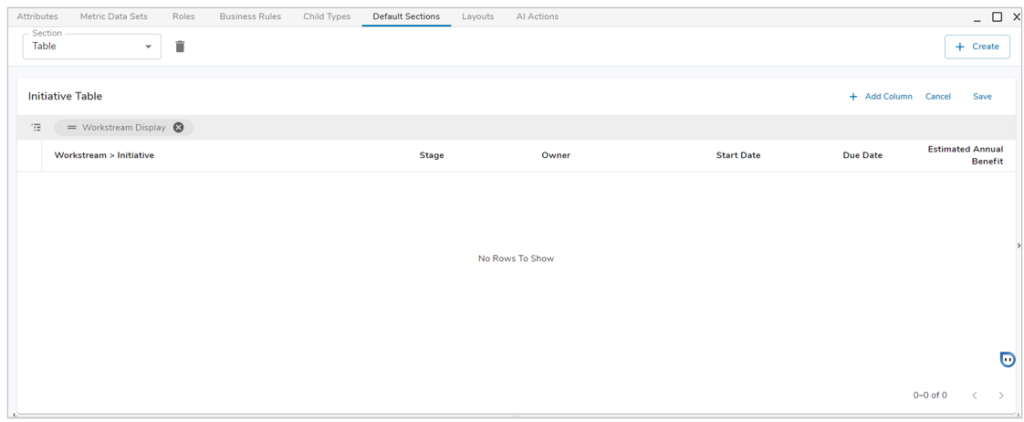Click the Estimated Annual Benefit column header
The height and width of the screenshot is (422, 1024).
[965, 155]
